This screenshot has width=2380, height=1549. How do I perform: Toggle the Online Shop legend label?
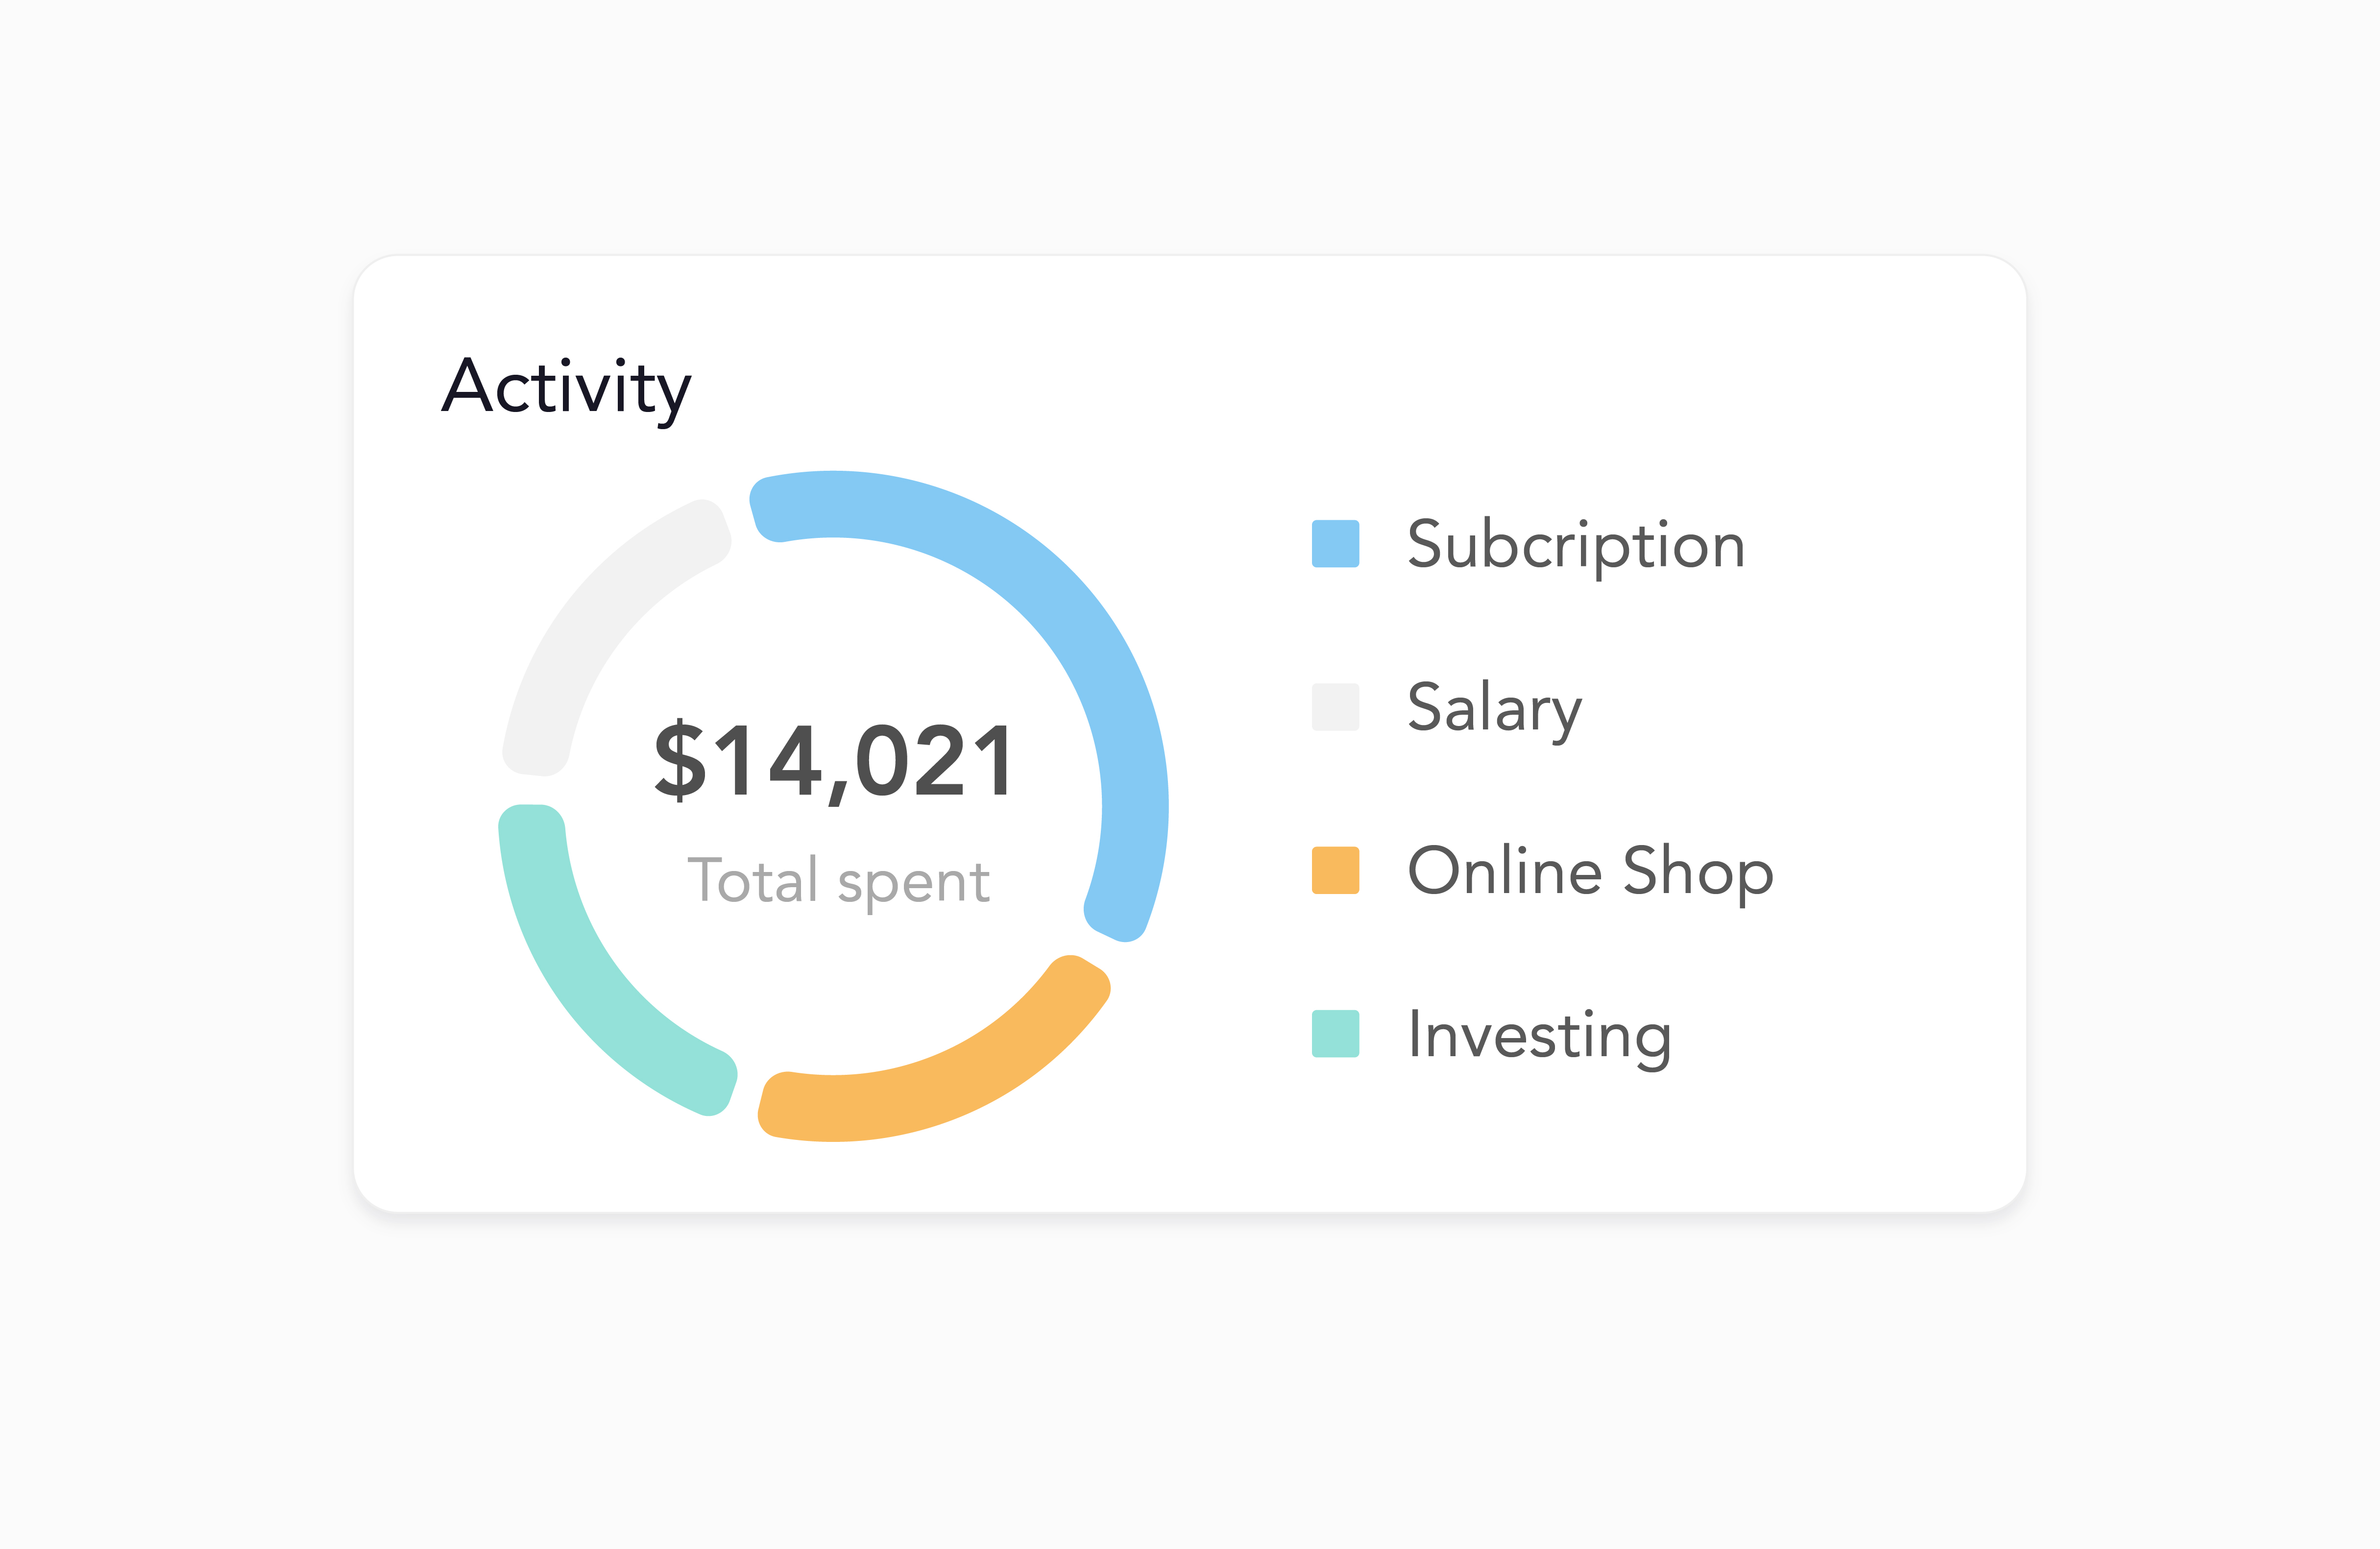(1590, 871)
